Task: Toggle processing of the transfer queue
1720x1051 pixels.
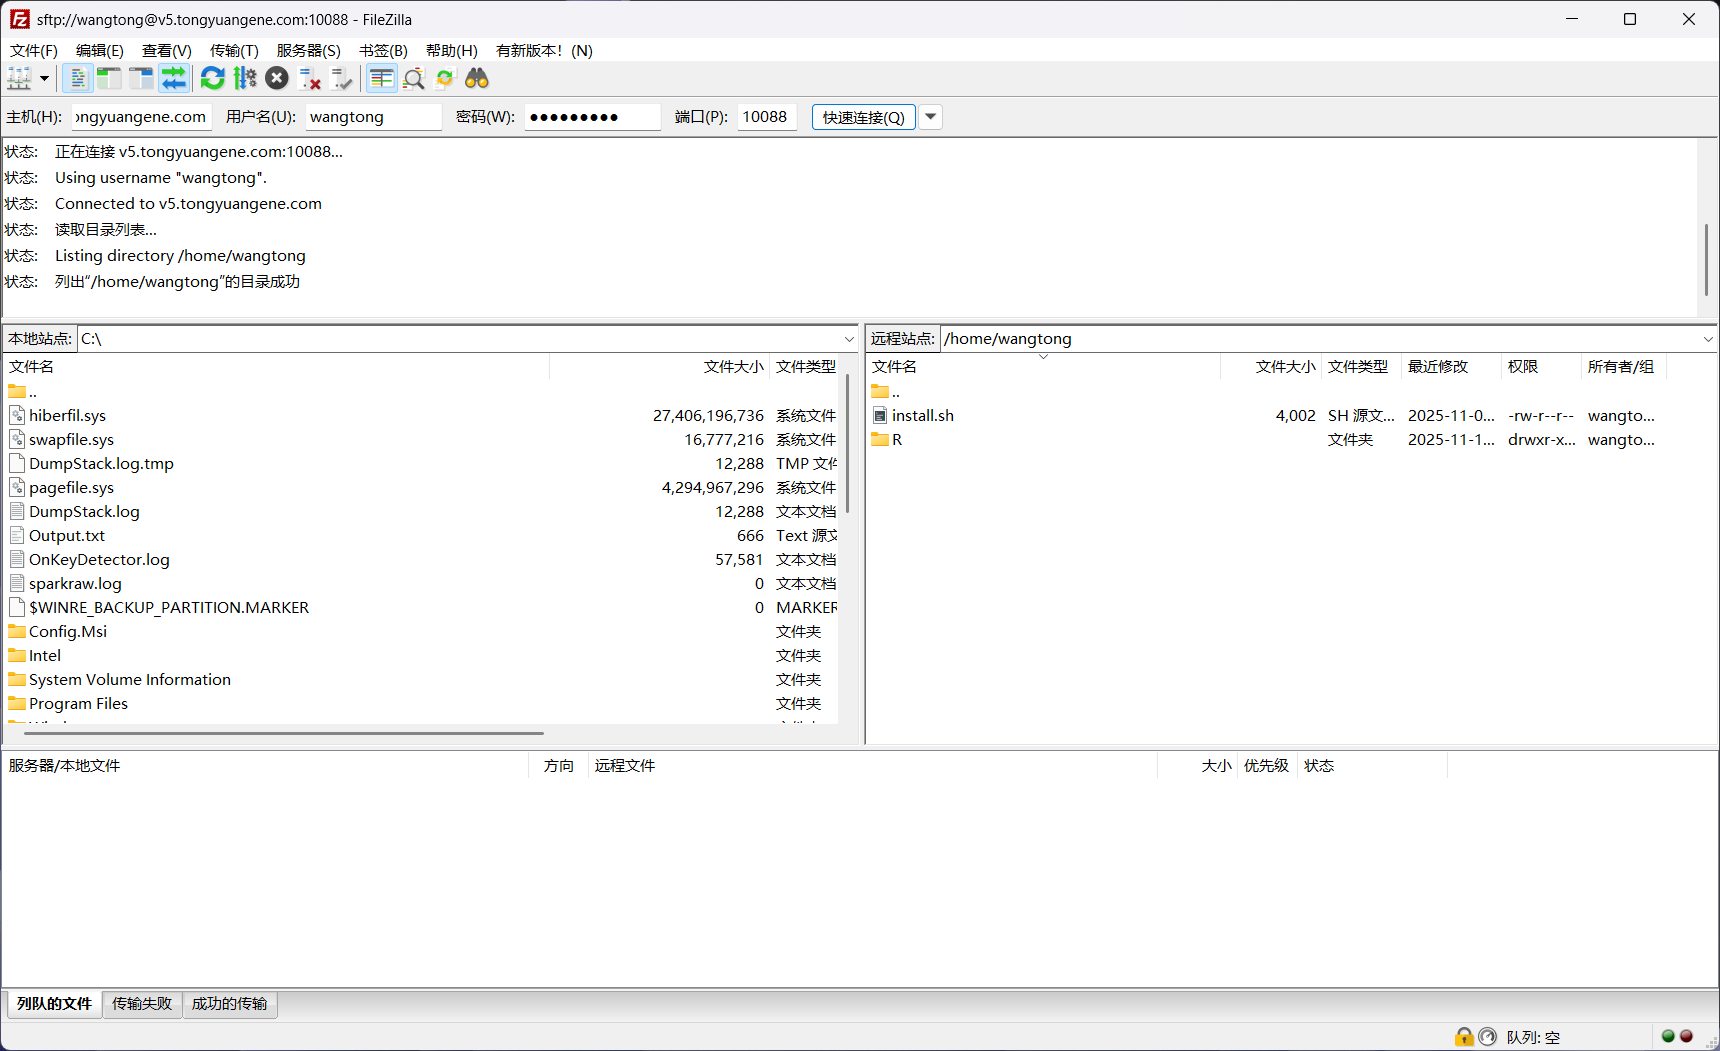Action: pyautogui.click(x=245, y=78)
